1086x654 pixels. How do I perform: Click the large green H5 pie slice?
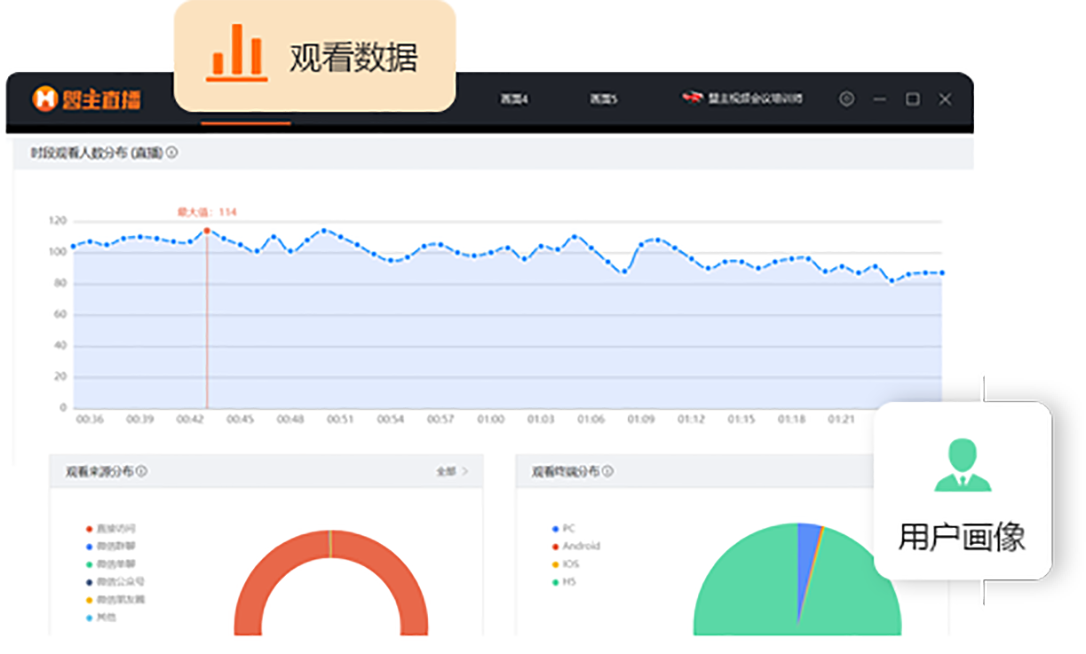coord(748,589)
